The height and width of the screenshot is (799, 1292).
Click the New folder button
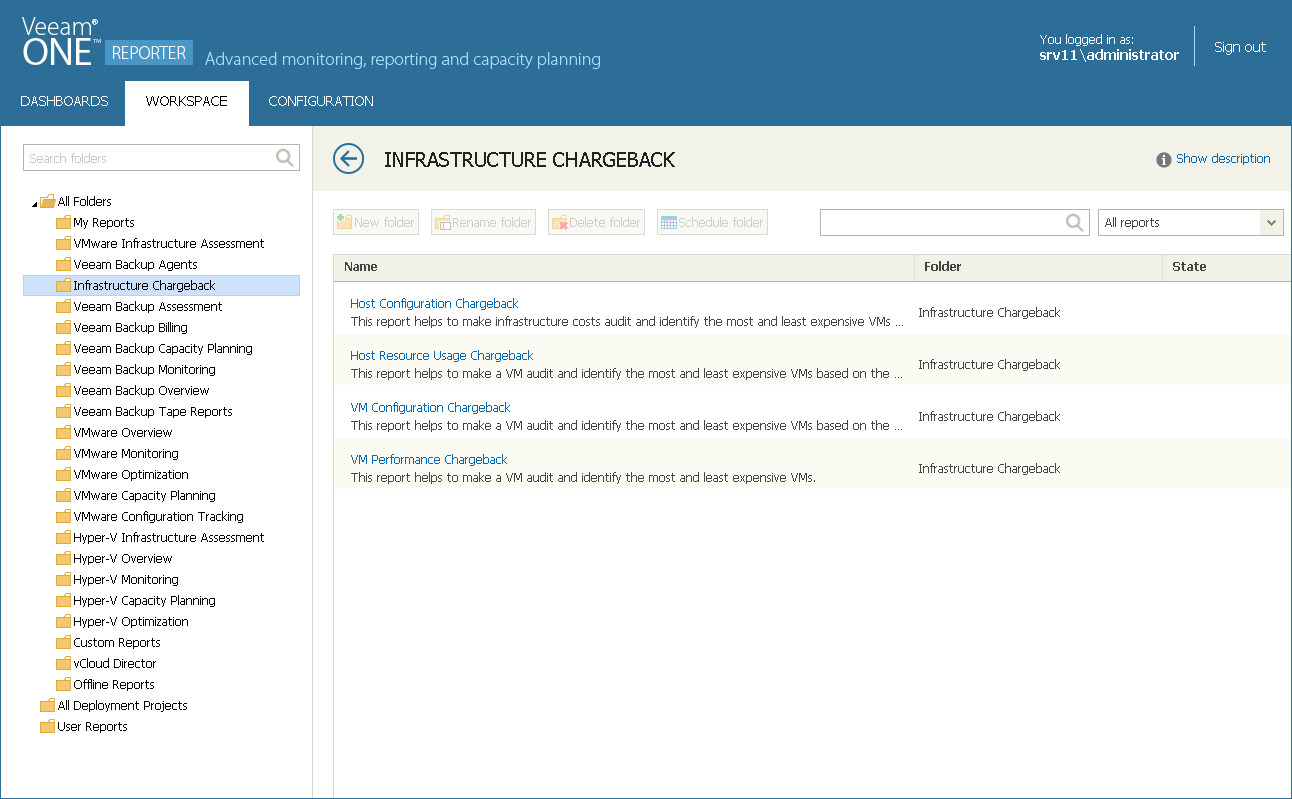[x=376, y=222]
